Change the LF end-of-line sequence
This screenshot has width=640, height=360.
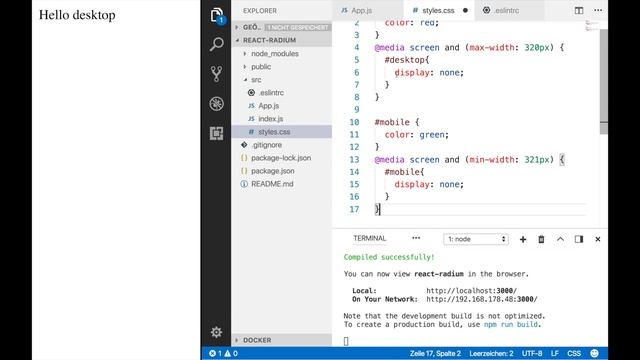tap(555, 353)
